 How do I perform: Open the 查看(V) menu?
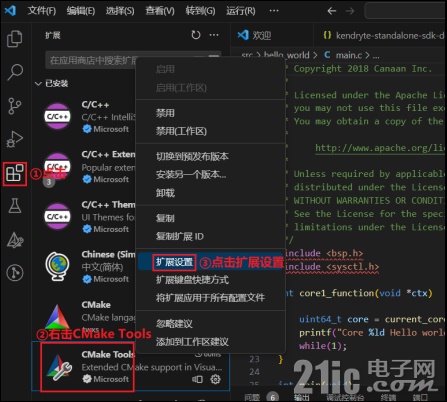[160, 11]
